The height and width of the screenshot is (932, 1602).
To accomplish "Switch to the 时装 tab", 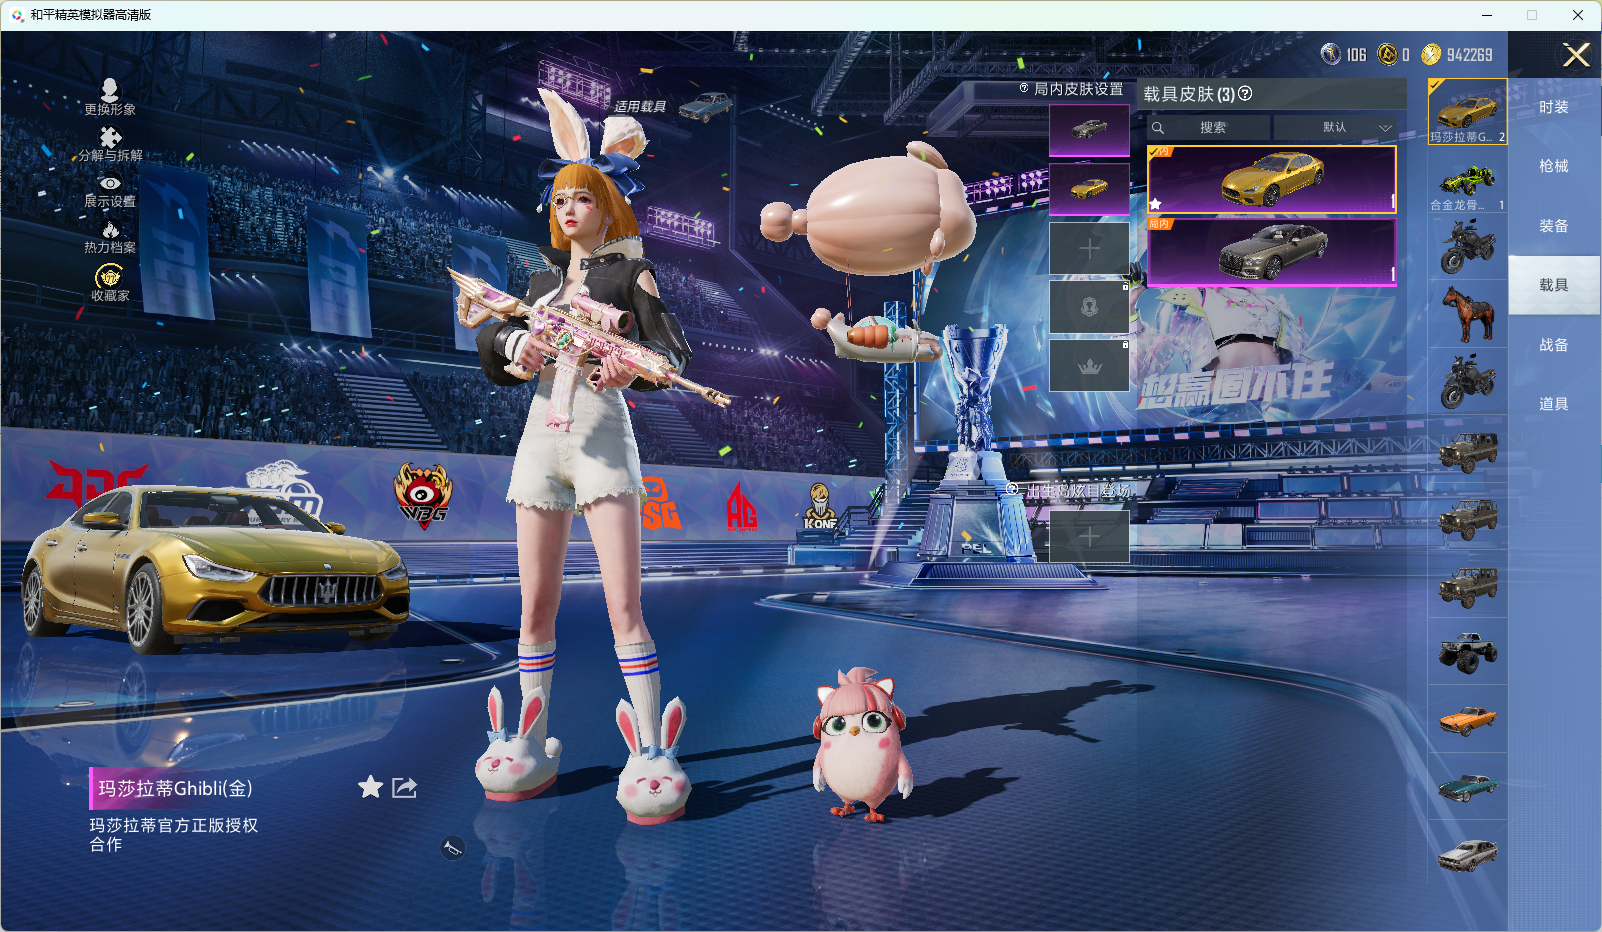I will tap(1554, 107).
